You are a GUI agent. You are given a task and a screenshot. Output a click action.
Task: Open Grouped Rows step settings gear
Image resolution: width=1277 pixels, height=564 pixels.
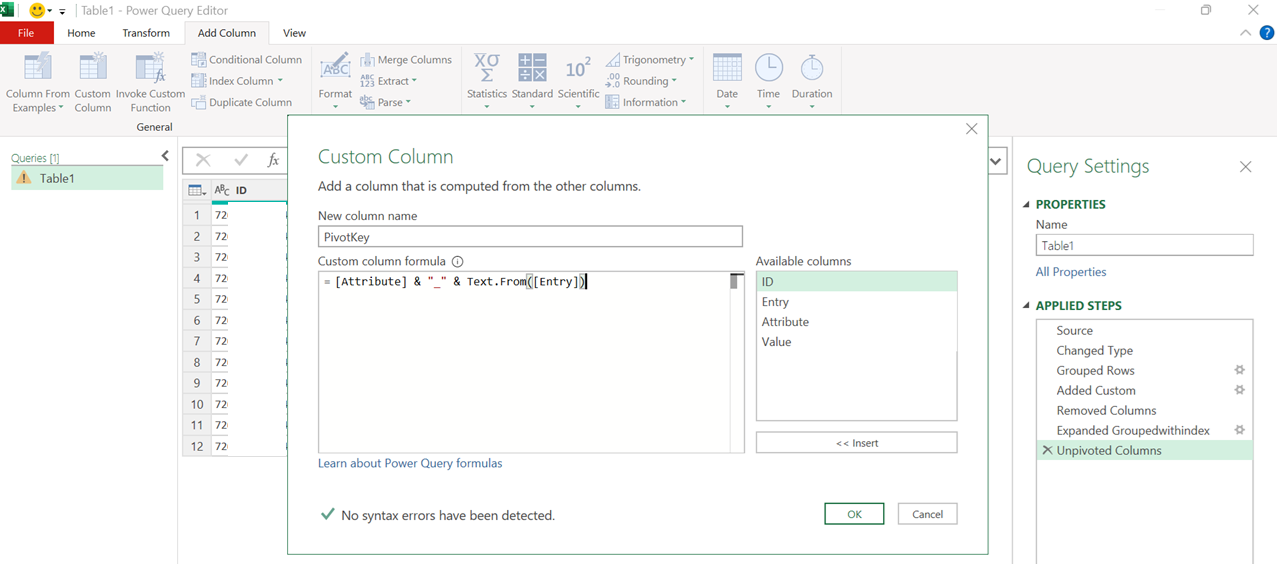(1240, 370)
